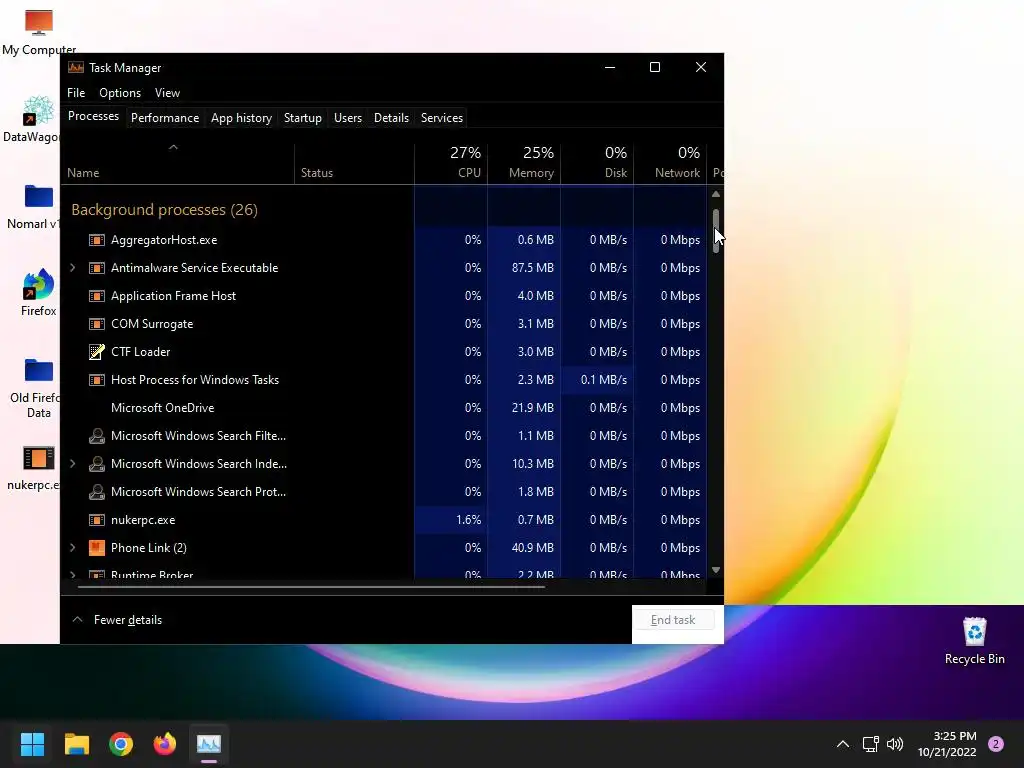Launch Firefox from the taskbar
The width and height of the screenshot is (1024, 768).
tap(165, 744)
